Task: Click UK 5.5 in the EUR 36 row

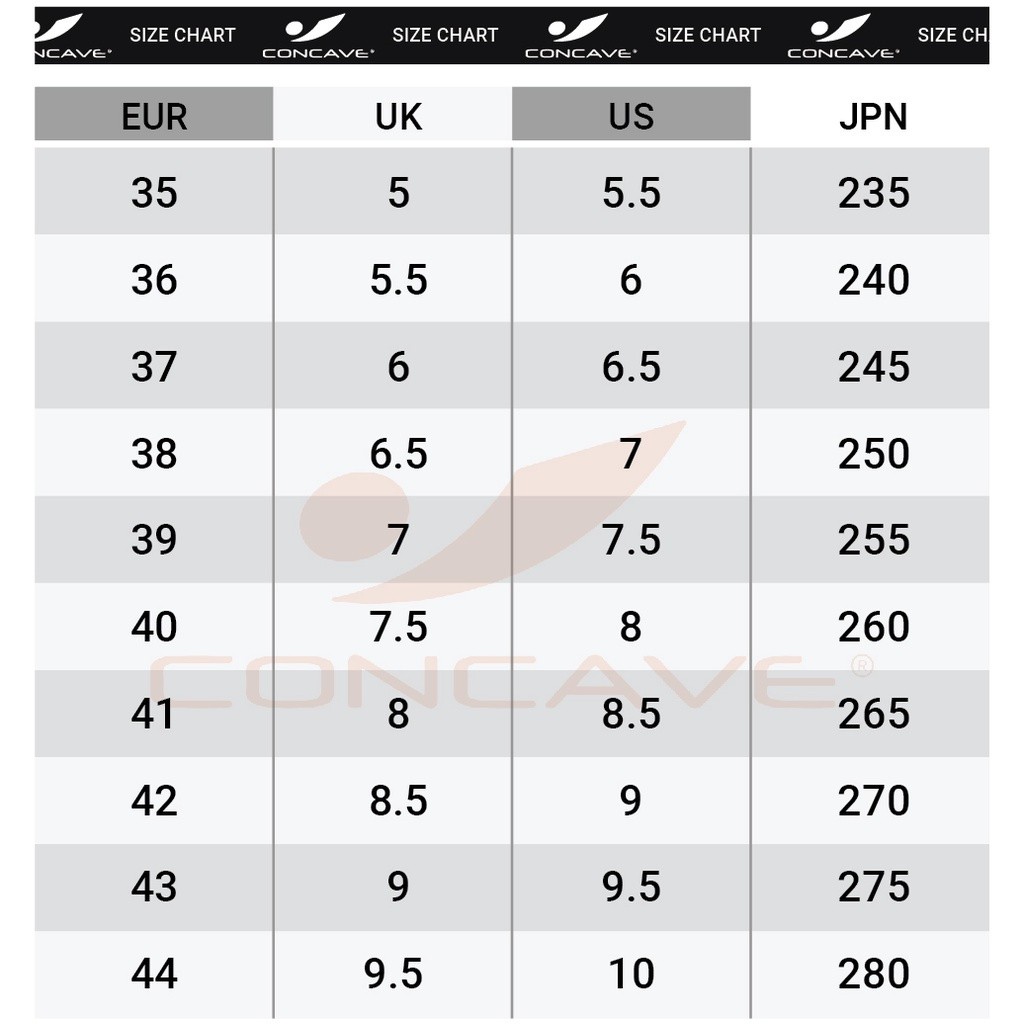Action: [x=398, y=279]
